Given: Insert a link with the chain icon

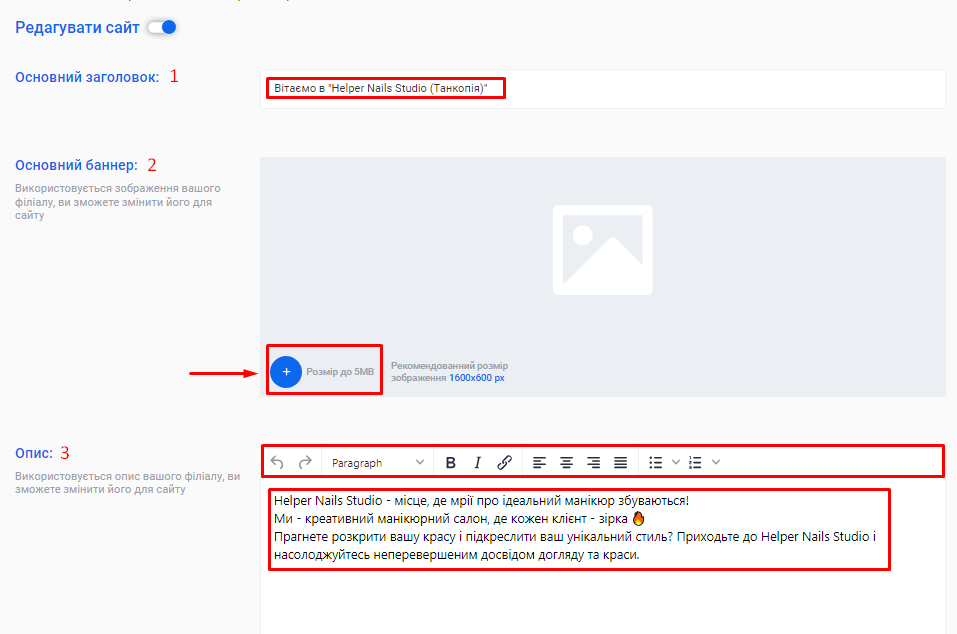Looking at the screenshot, I should pyautogui.click(x=505, y=462).
